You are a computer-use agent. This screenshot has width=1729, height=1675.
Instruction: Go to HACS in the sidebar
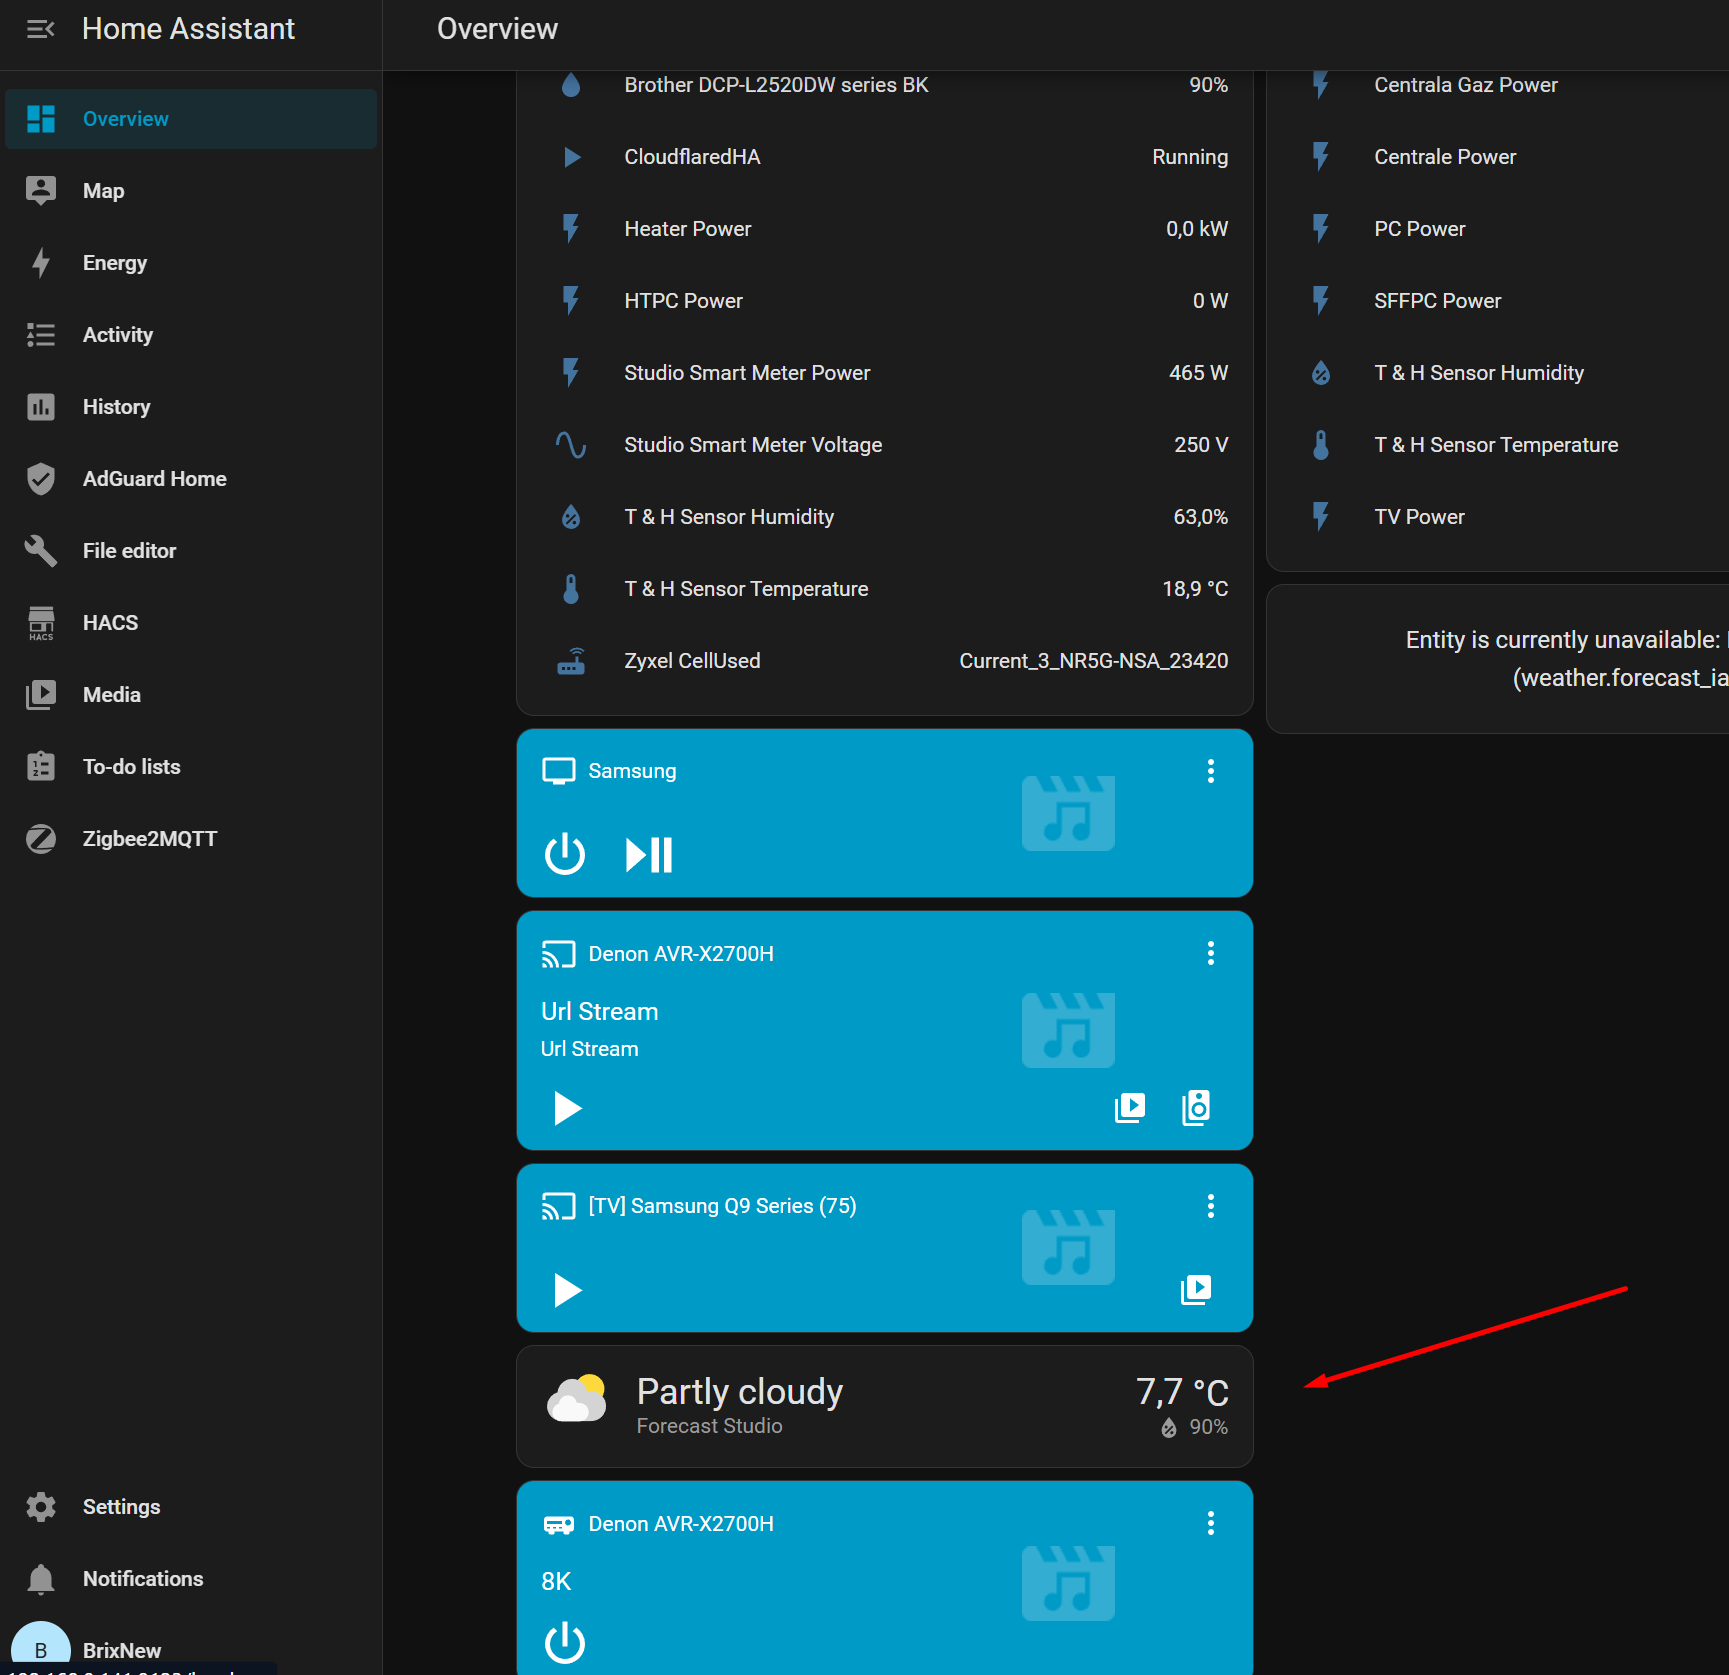[110, 623]
